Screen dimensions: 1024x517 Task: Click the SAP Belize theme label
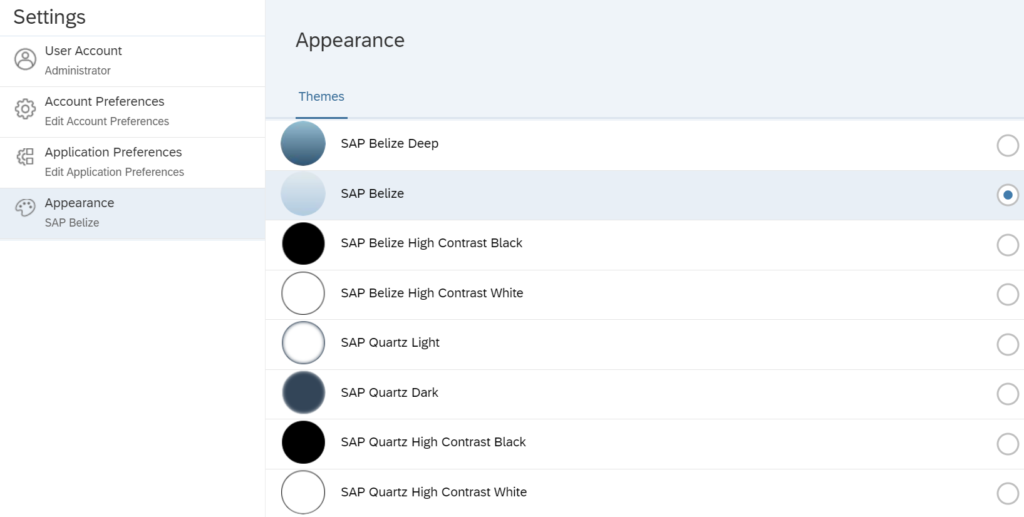point(372,193)
